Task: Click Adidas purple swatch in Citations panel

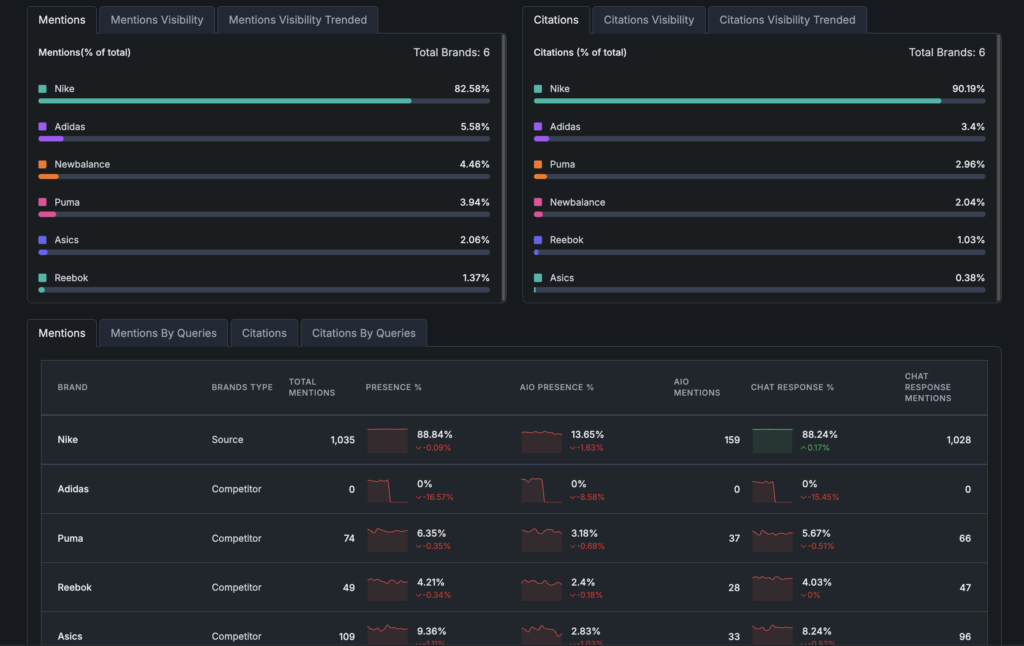Action: click(538, 127)
